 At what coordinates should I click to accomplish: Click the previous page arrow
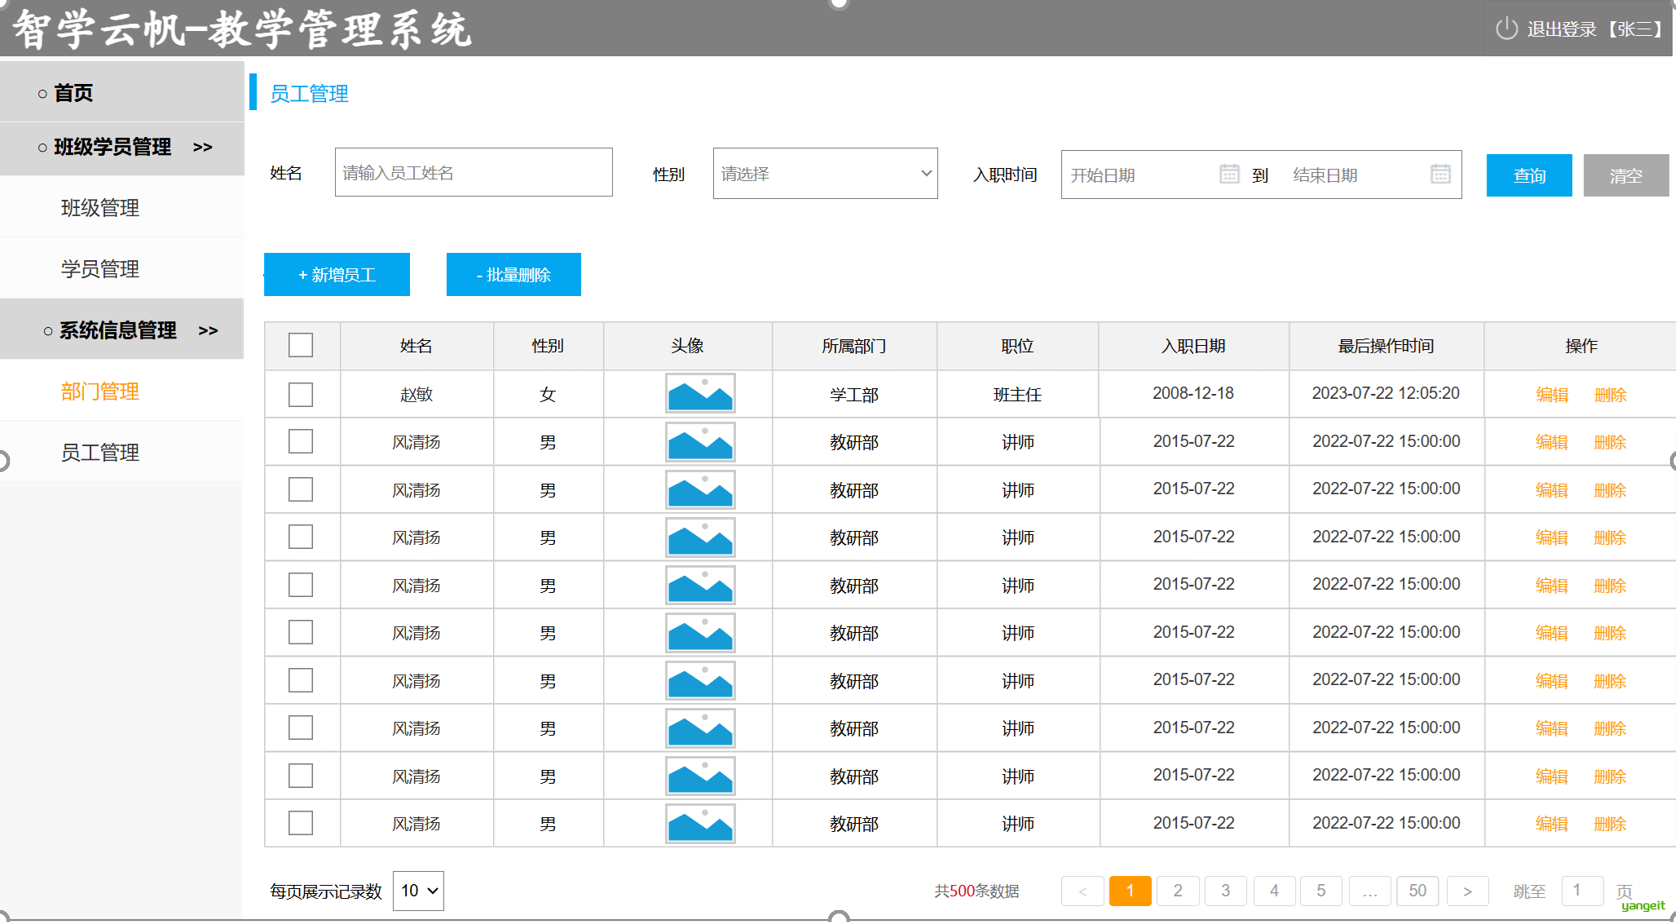click(x=1083, y=890)
